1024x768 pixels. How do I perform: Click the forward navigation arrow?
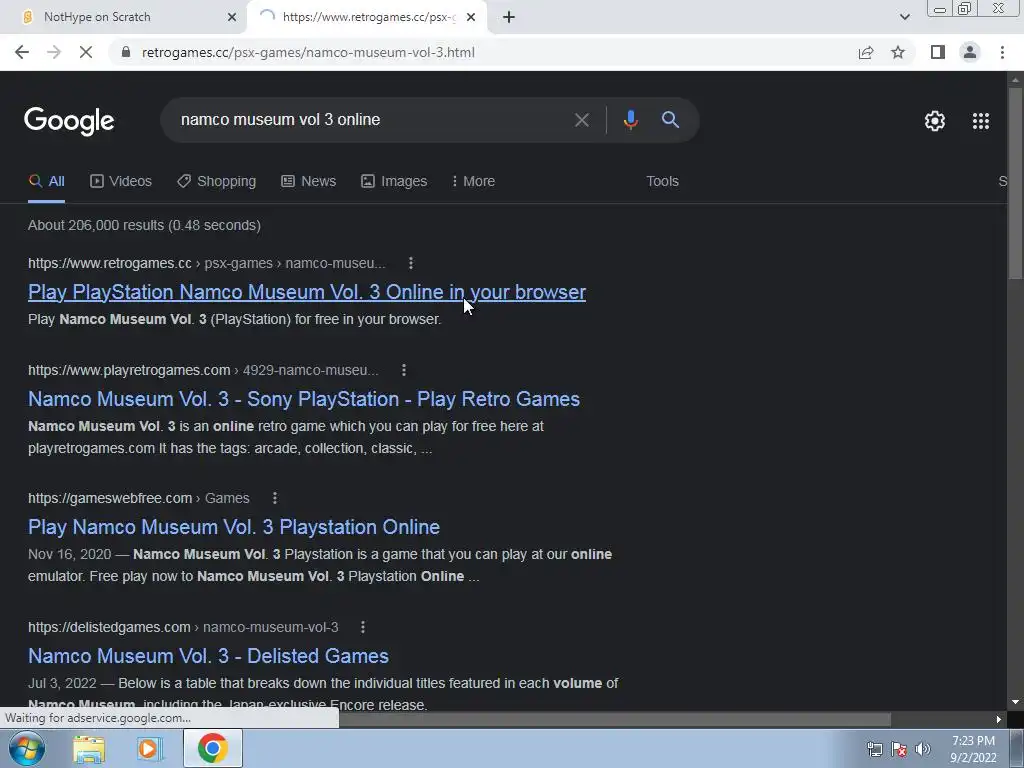click(x=54, y=52)
